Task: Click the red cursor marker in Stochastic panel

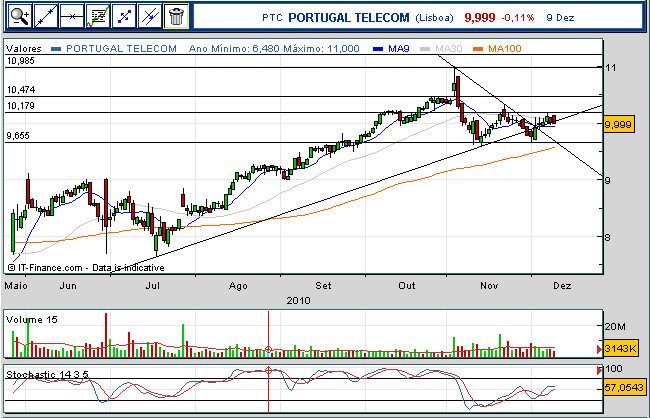Action: pyautogui.click(x=268, y=370)
